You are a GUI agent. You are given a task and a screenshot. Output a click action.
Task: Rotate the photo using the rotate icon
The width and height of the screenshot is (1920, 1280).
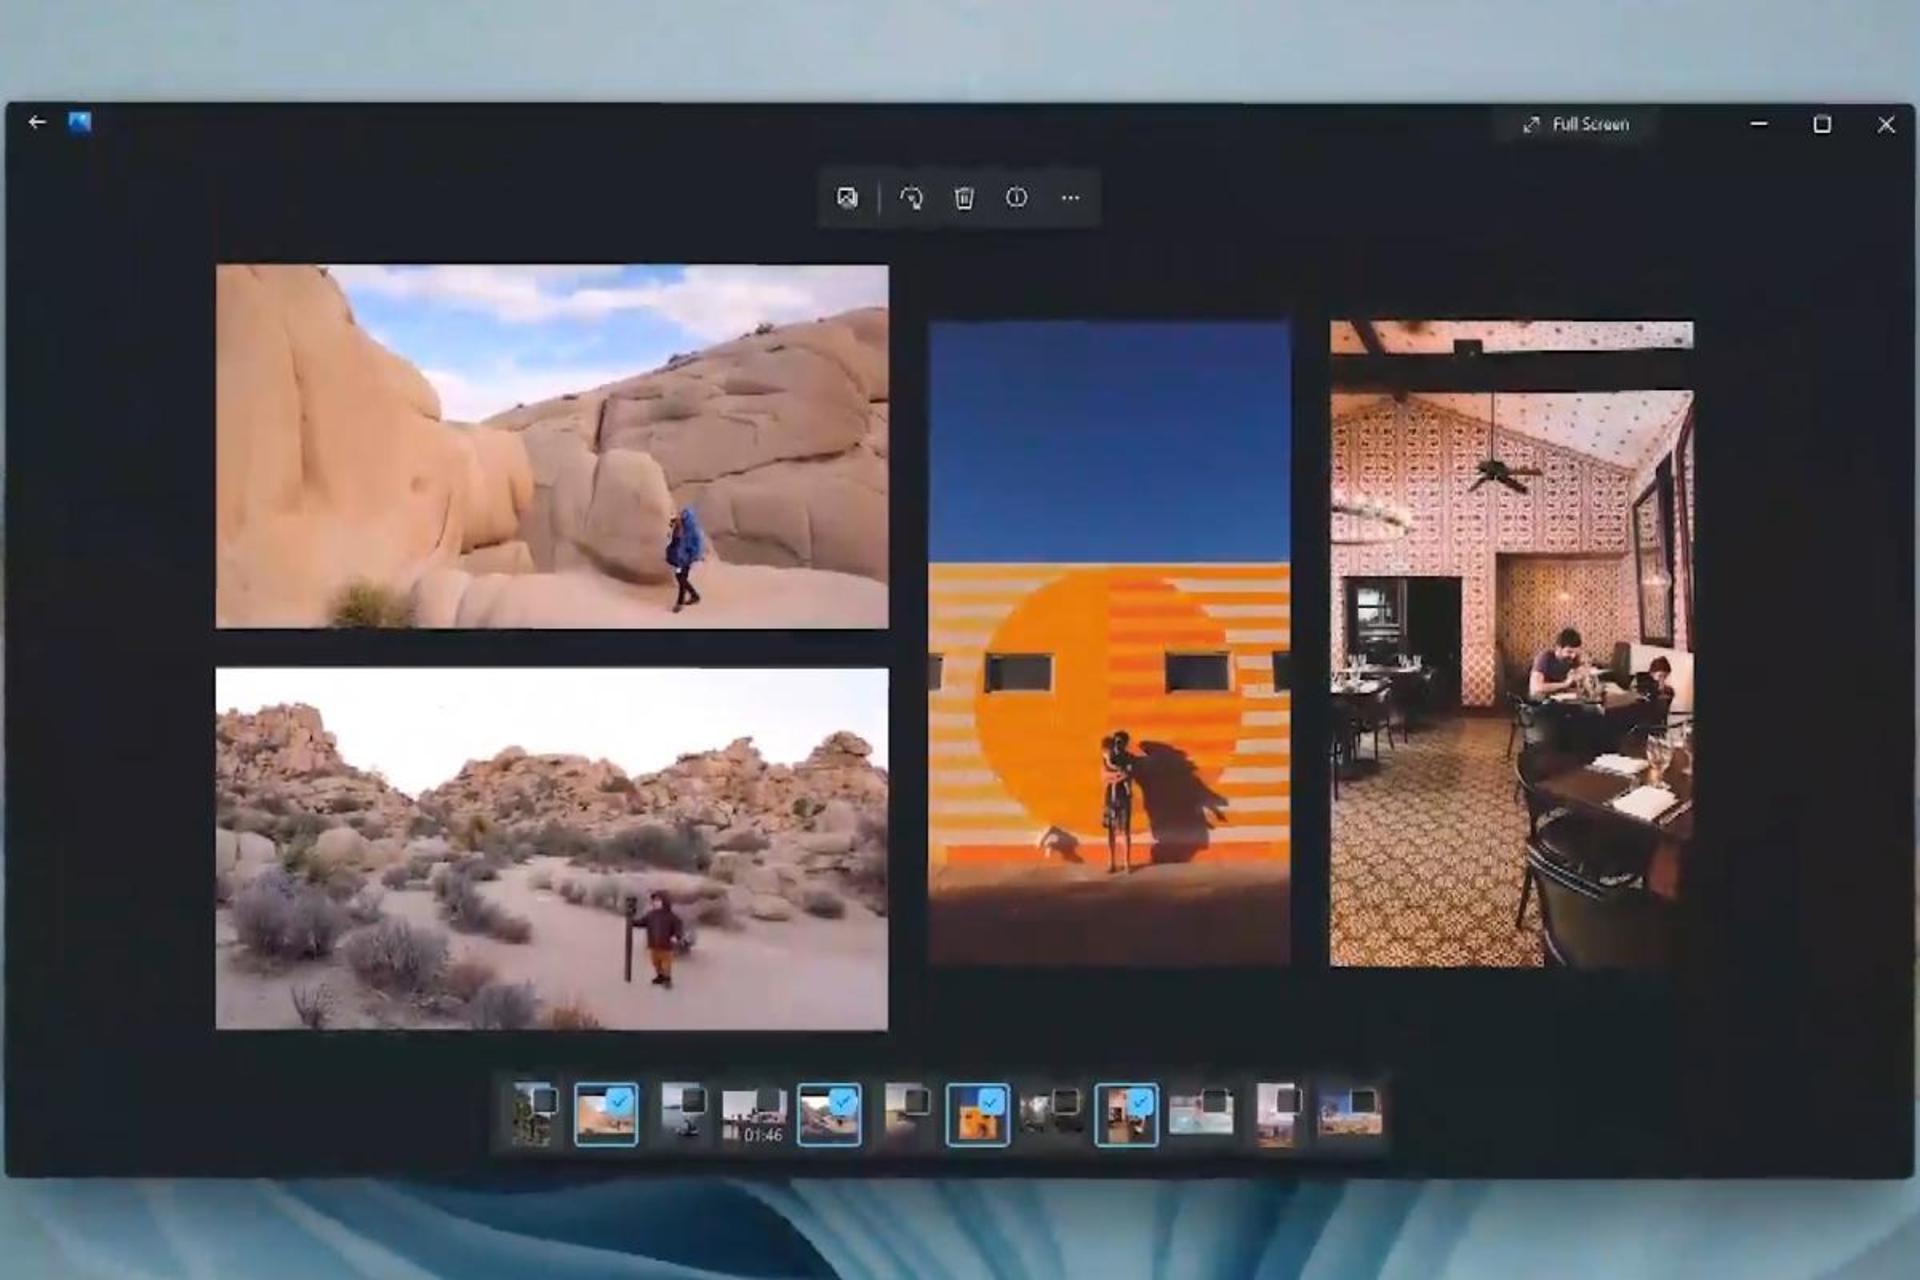pos(911,198)
